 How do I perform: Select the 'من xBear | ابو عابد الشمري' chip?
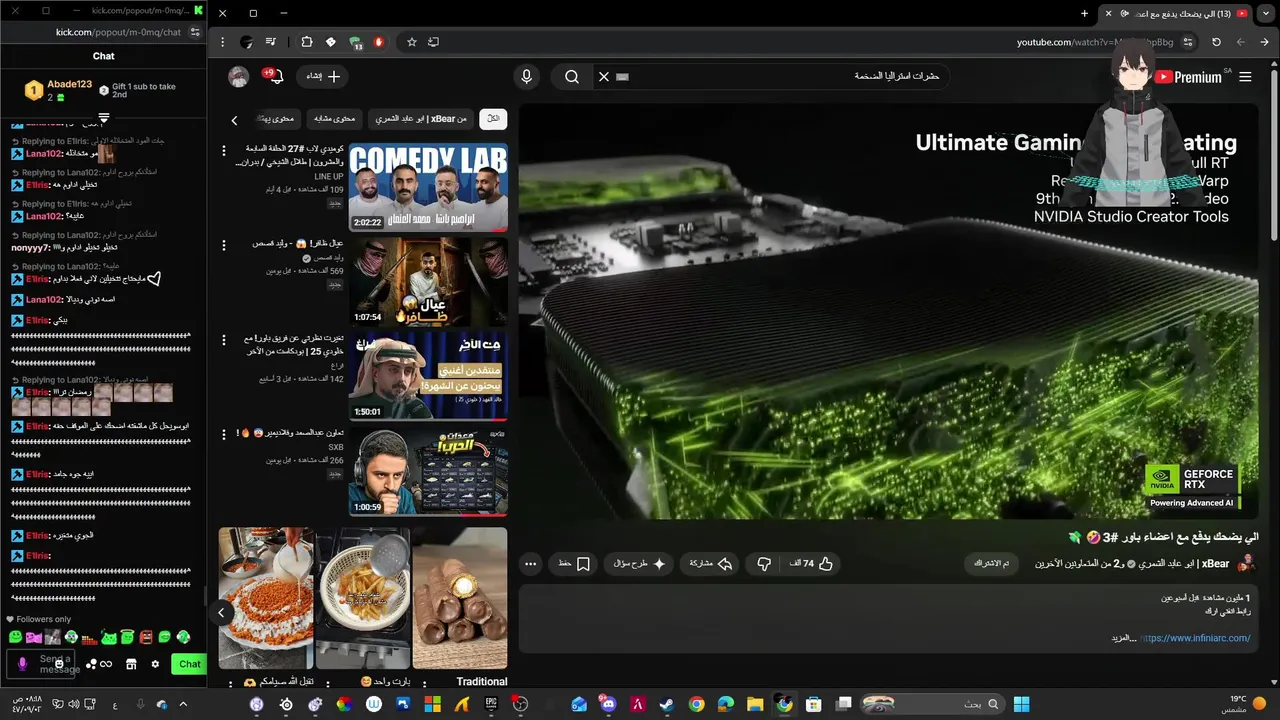point(421,118)
